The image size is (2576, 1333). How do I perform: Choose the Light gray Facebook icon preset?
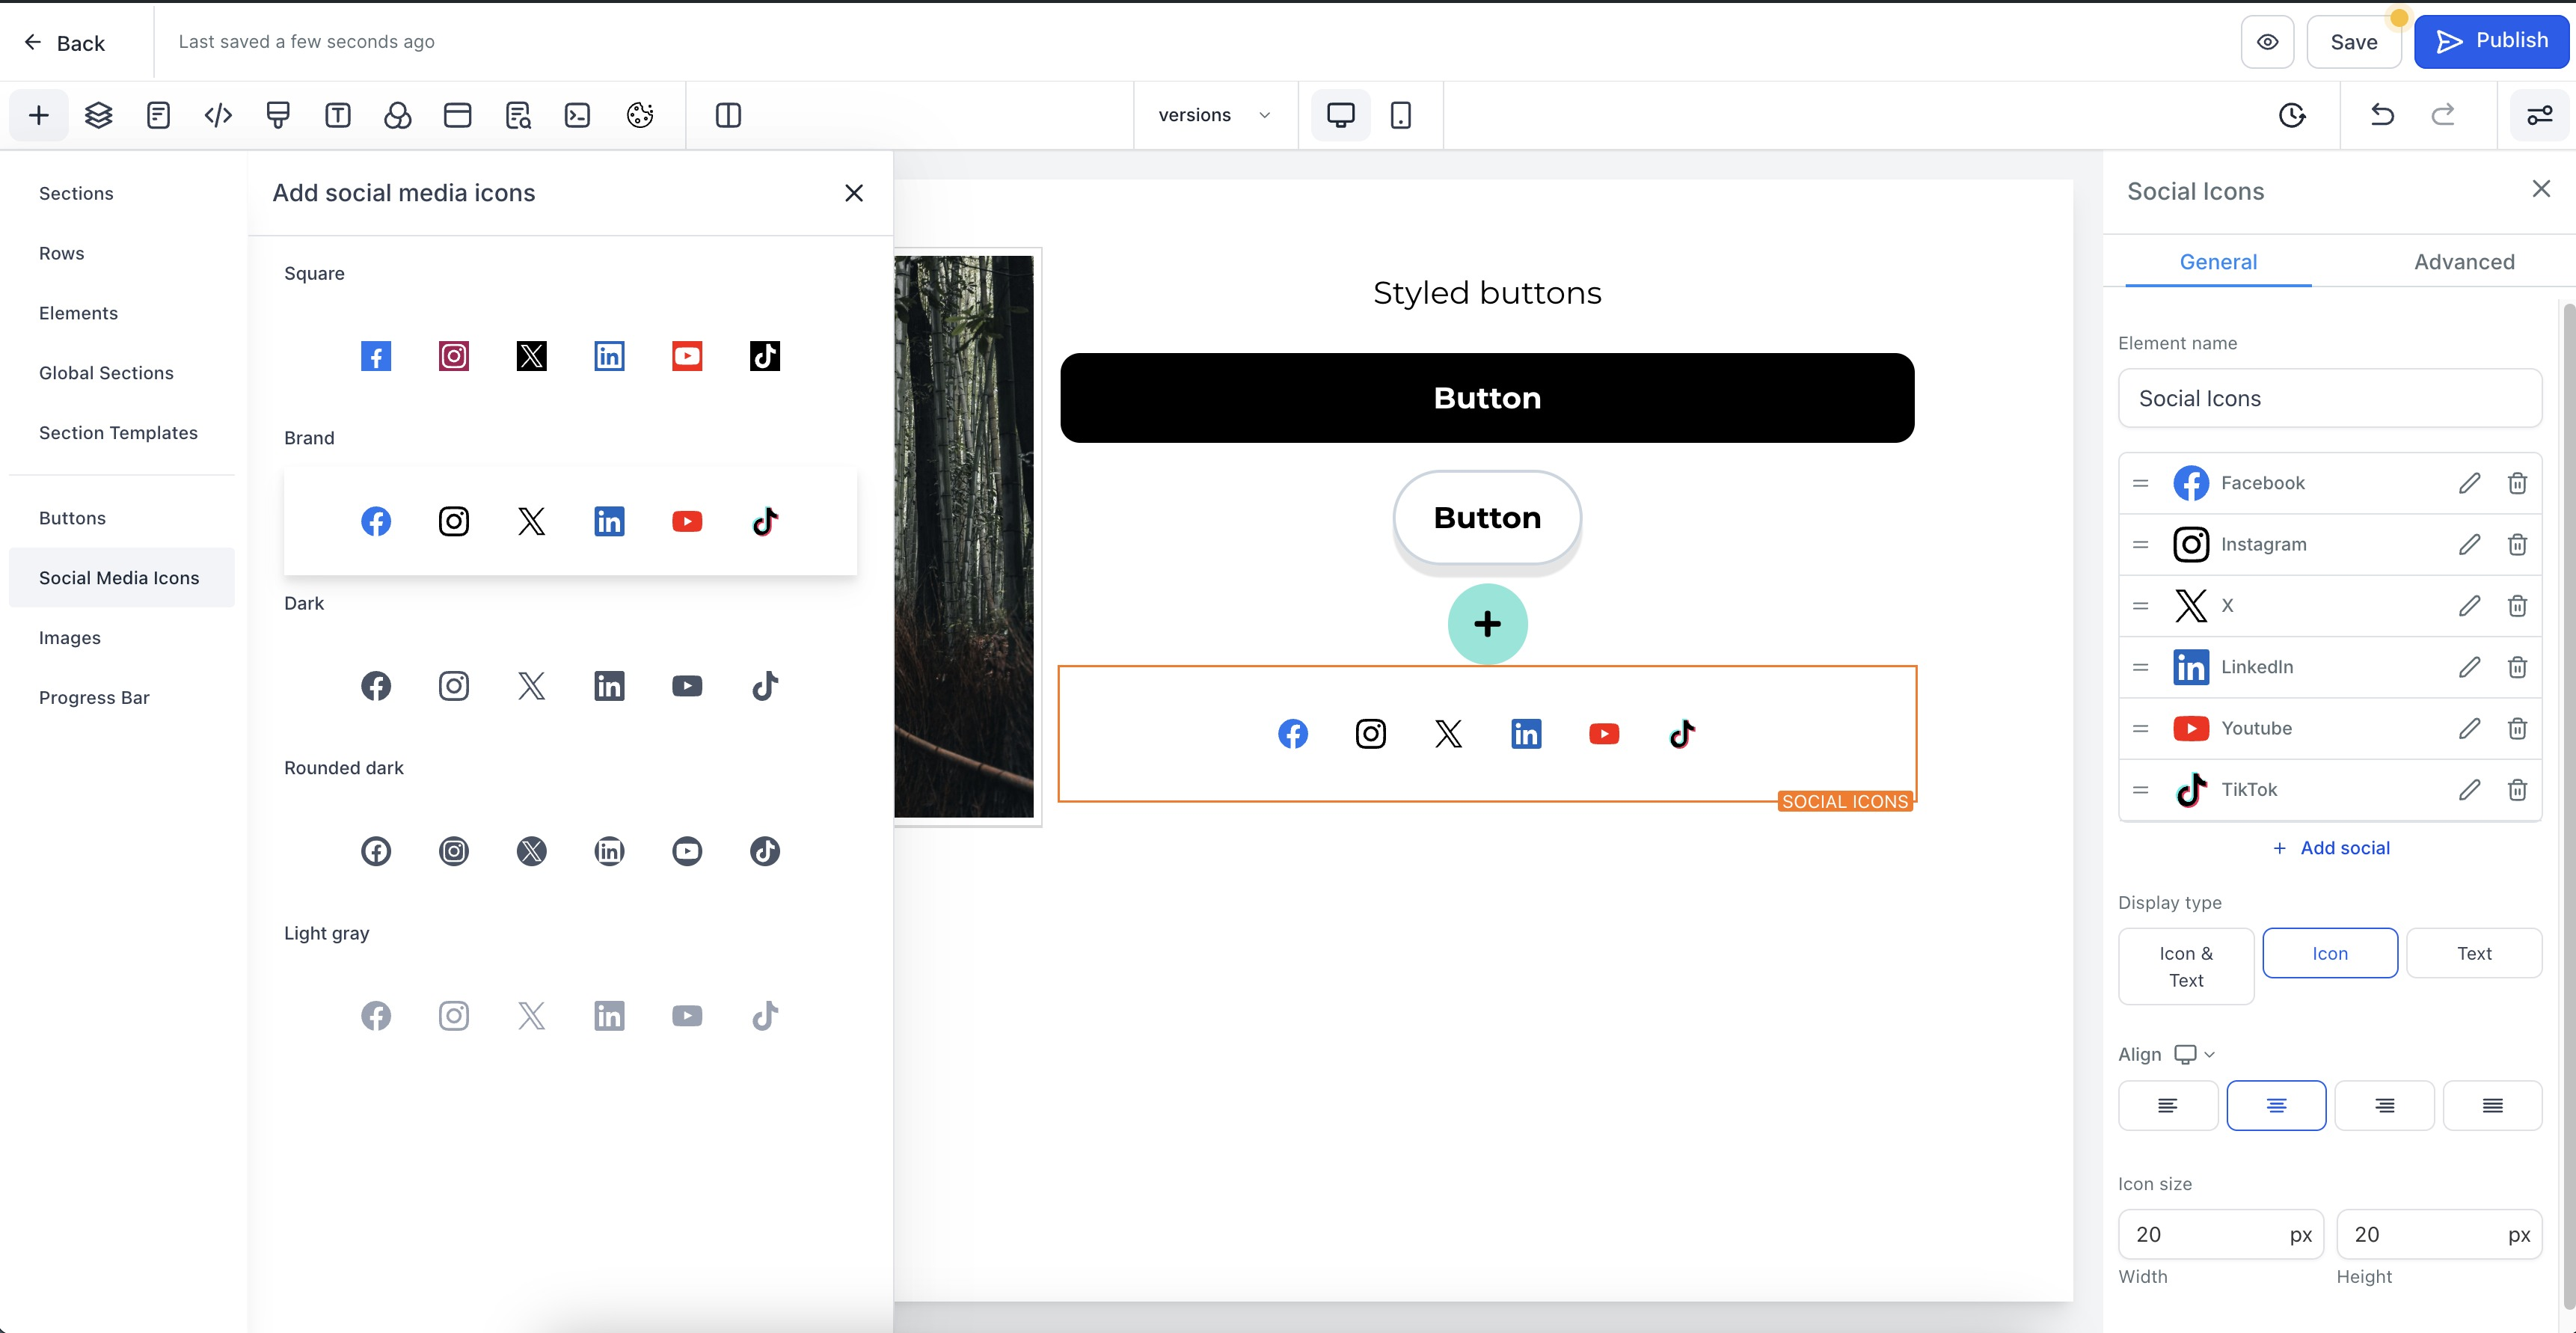[376, 1016]
